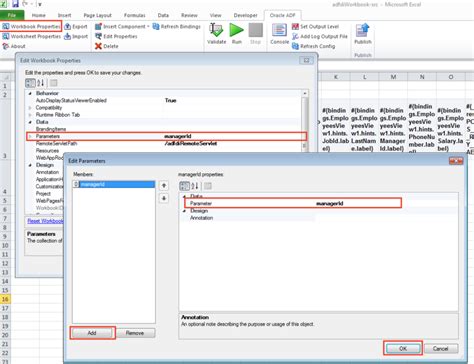474x364 pixels.
Task: Expand the Parameters property row
Action: pos(30,136)
